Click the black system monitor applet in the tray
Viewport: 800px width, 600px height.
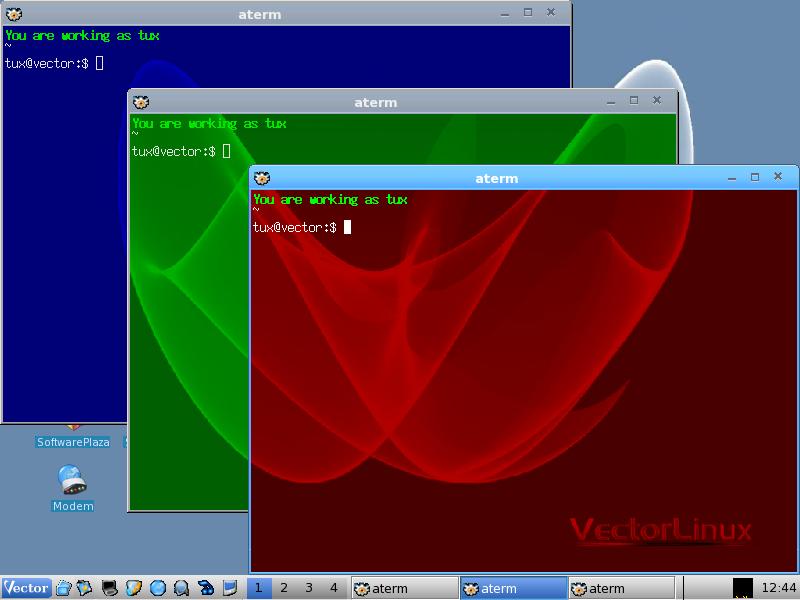pos(742,588)
